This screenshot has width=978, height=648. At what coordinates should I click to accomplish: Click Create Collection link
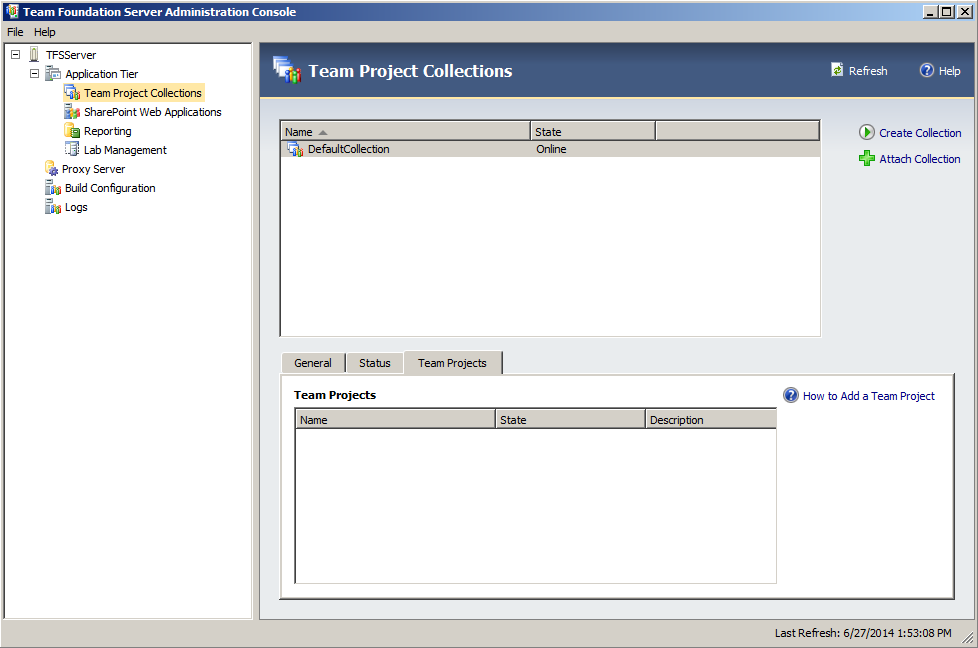point(920,133)
